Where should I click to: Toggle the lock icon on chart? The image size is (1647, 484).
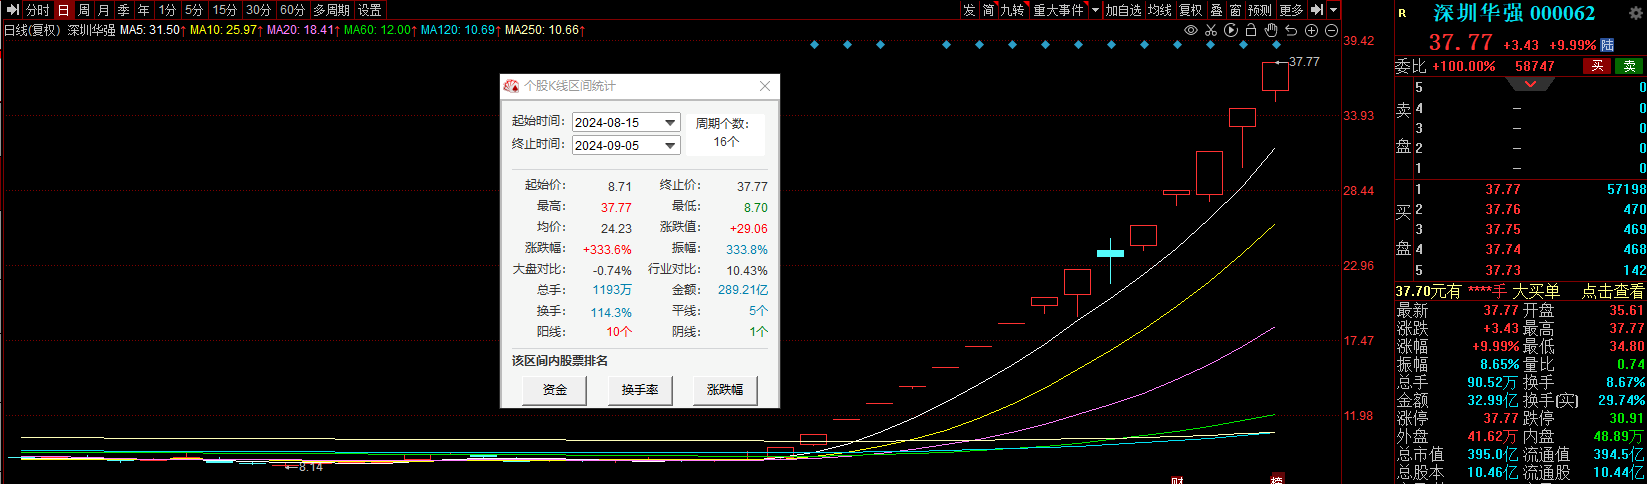point(1251,30)
